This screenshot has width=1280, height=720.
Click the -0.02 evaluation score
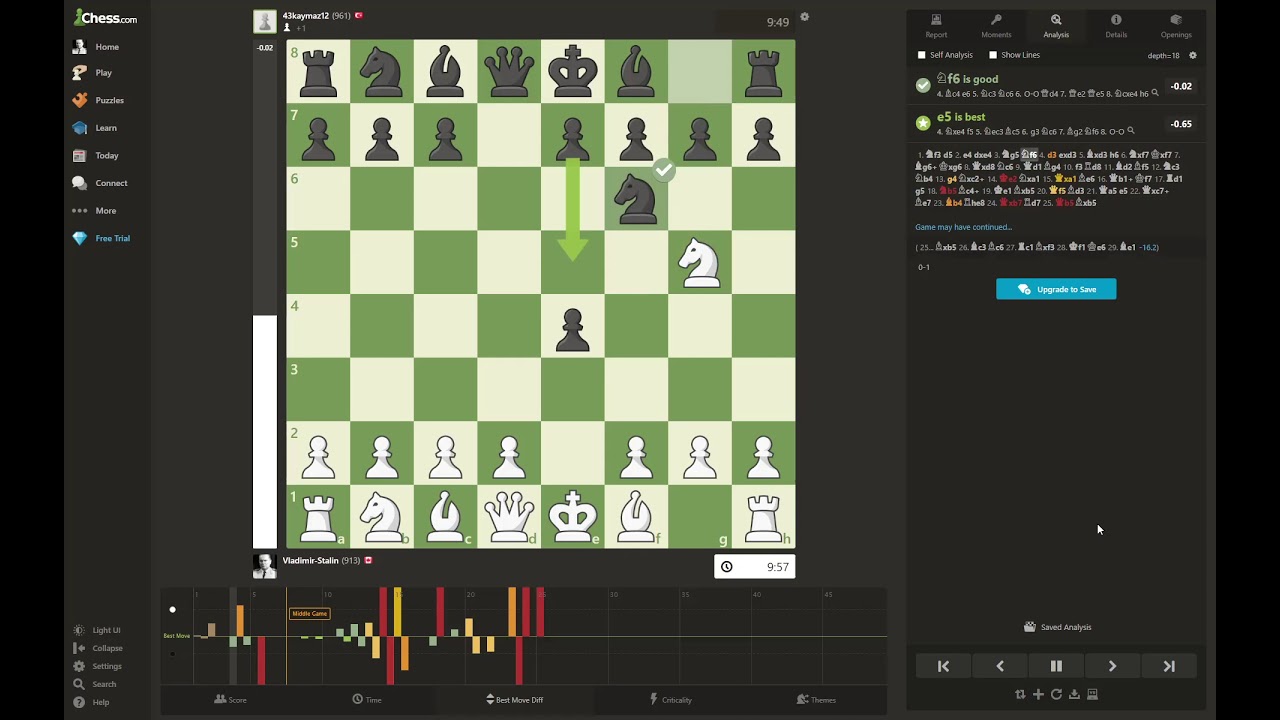(1181, 86)
